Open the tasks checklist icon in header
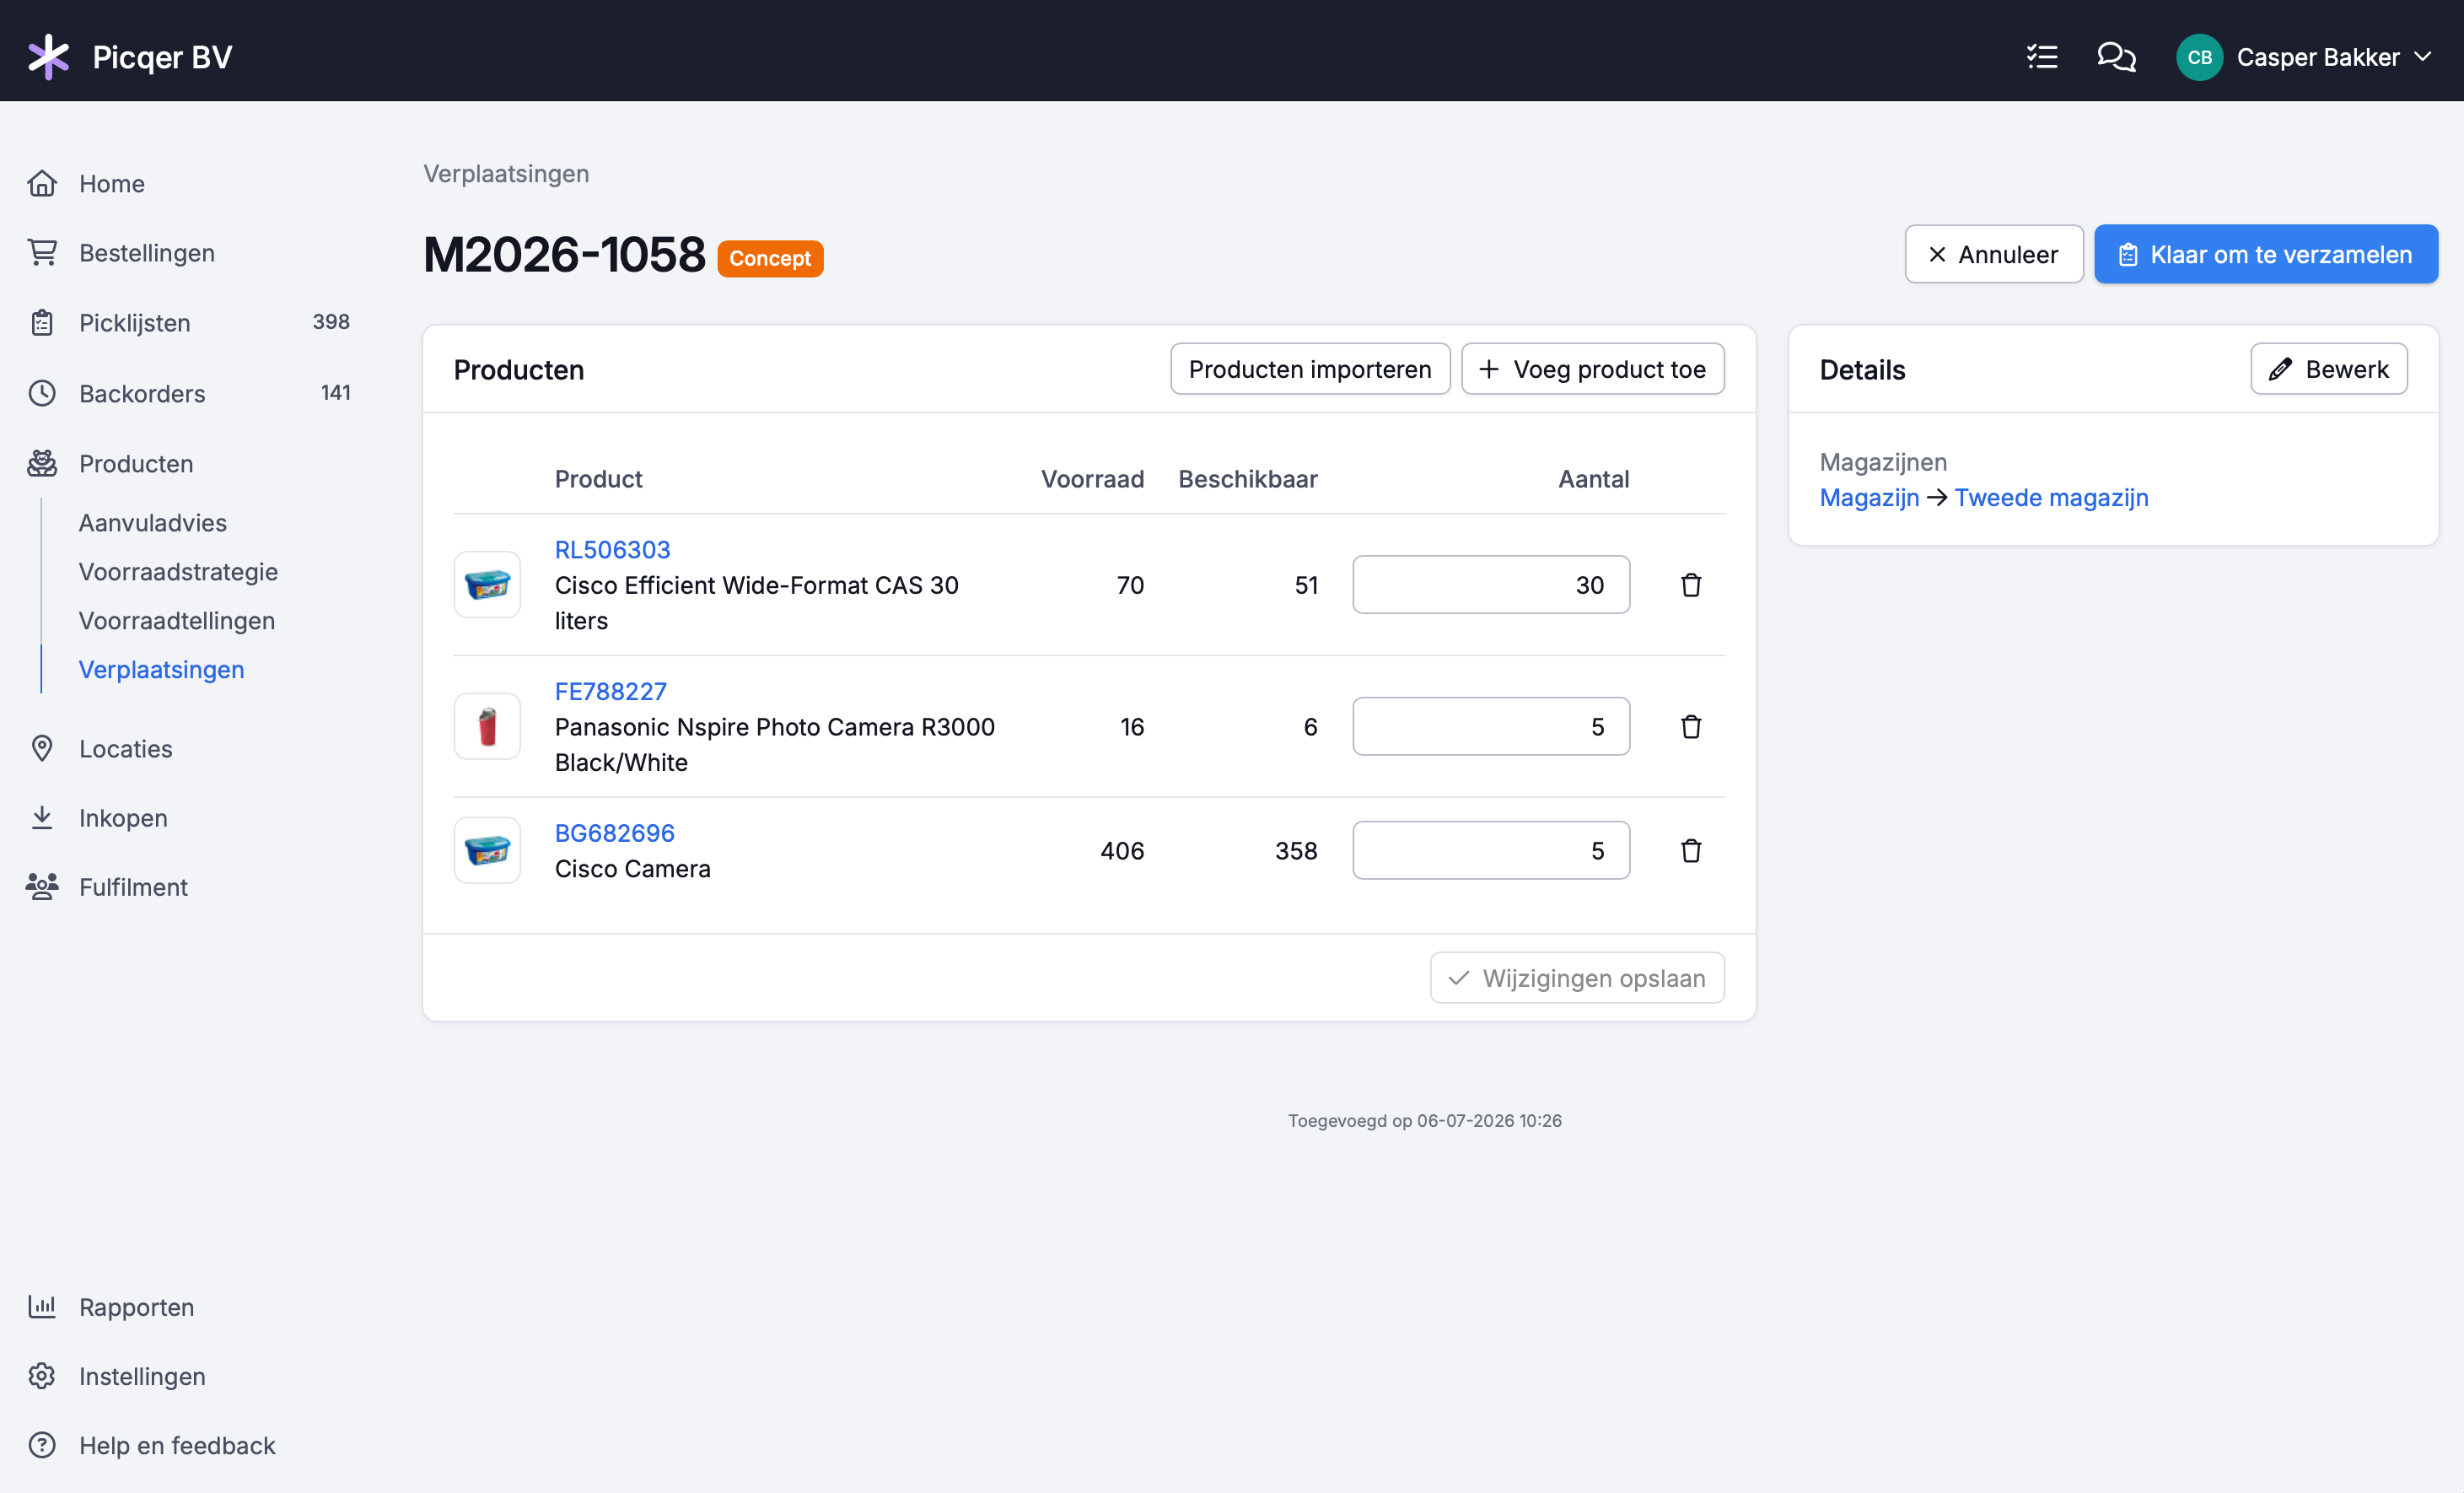Image resolution: width=2464 pixels, height=1493 pixels. [2042, 57]
